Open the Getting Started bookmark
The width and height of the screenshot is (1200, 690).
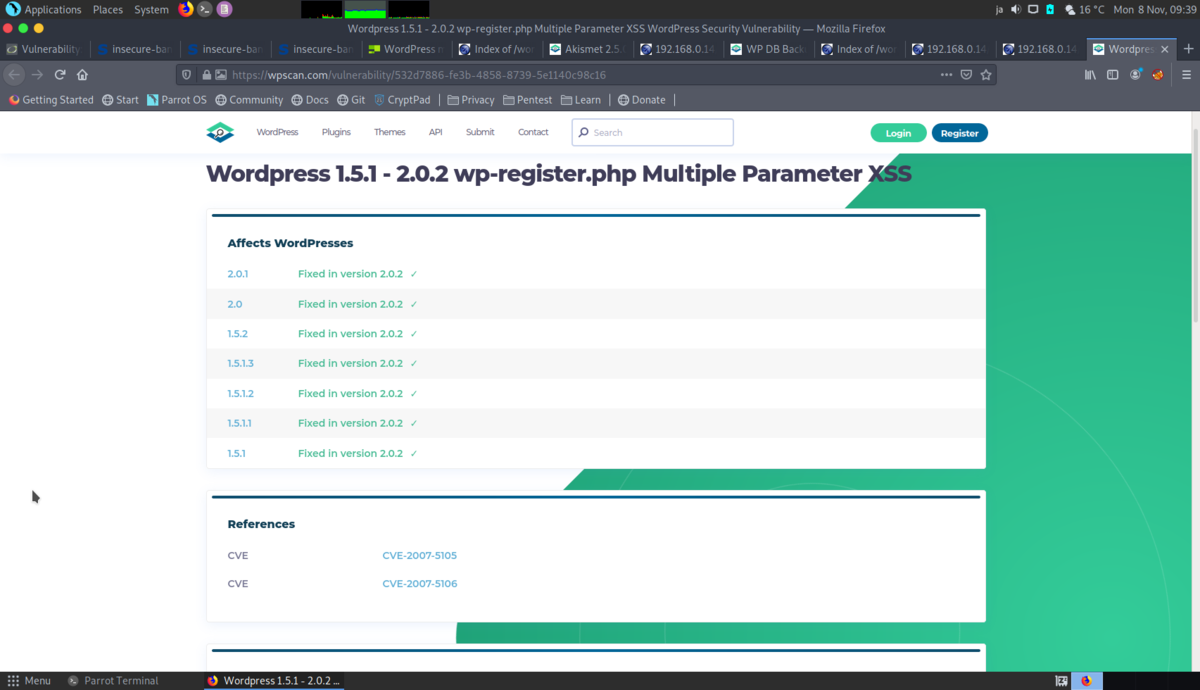click(51, 100)
